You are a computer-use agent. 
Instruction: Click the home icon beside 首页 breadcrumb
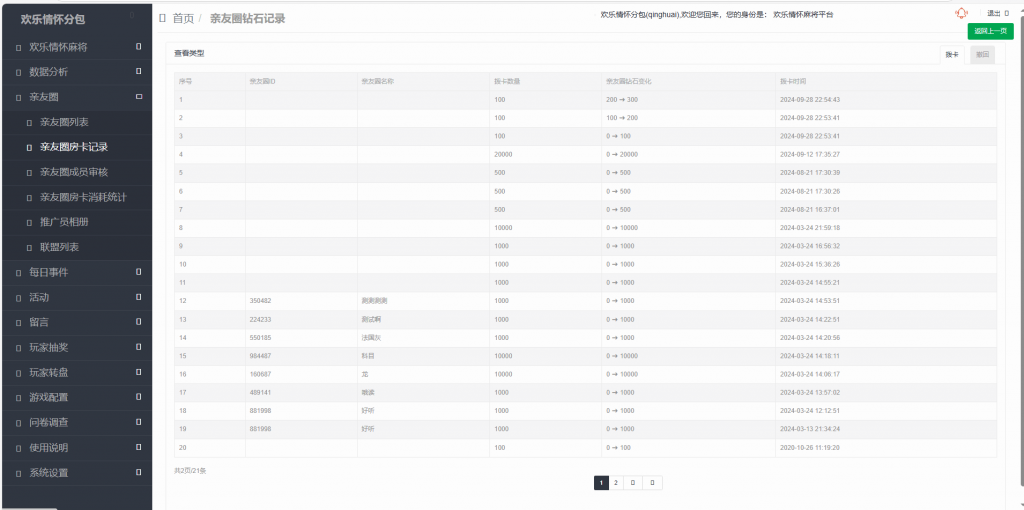tap(163, 18)
